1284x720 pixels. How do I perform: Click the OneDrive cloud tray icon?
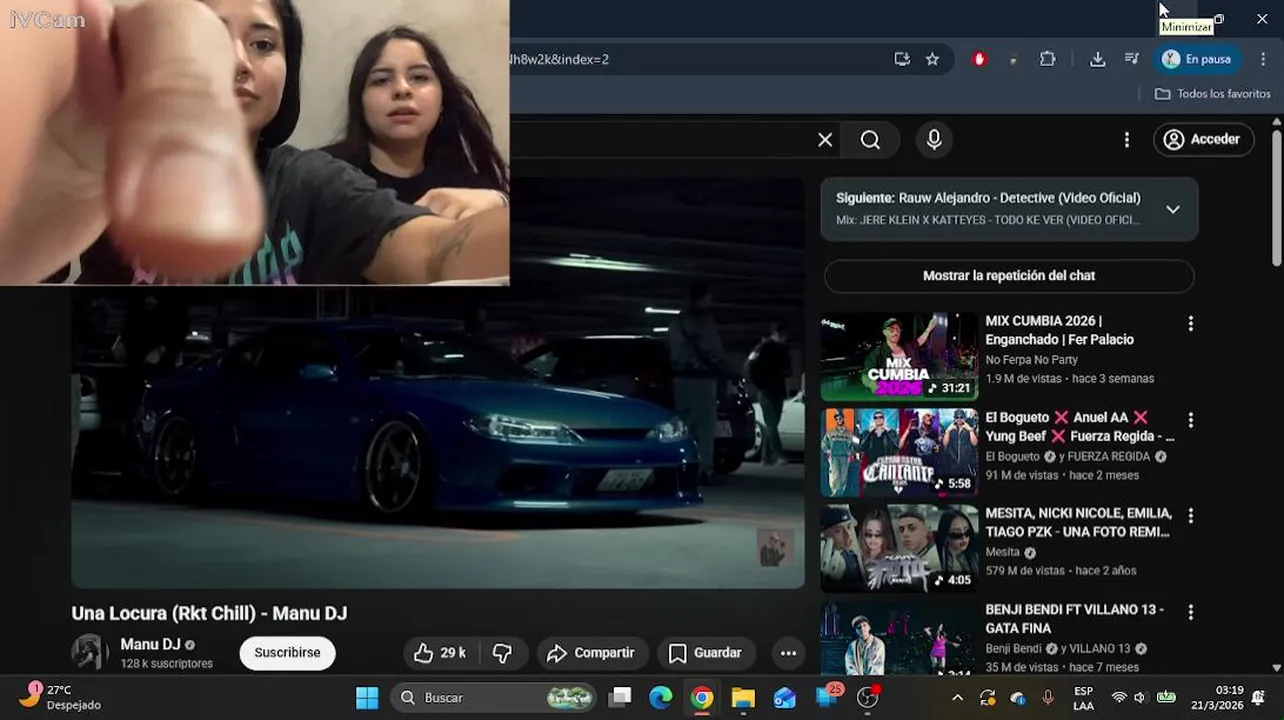pyautogui.click(x=1018, y=698)
